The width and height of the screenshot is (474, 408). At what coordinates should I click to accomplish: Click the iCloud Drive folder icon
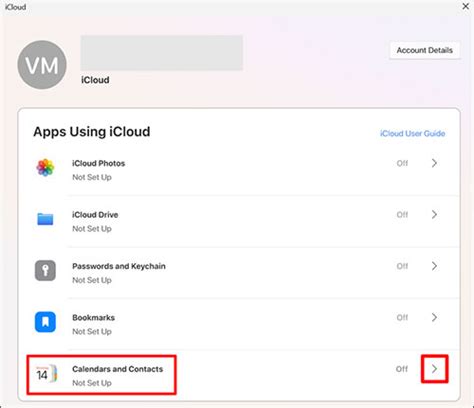click(45, 219)
